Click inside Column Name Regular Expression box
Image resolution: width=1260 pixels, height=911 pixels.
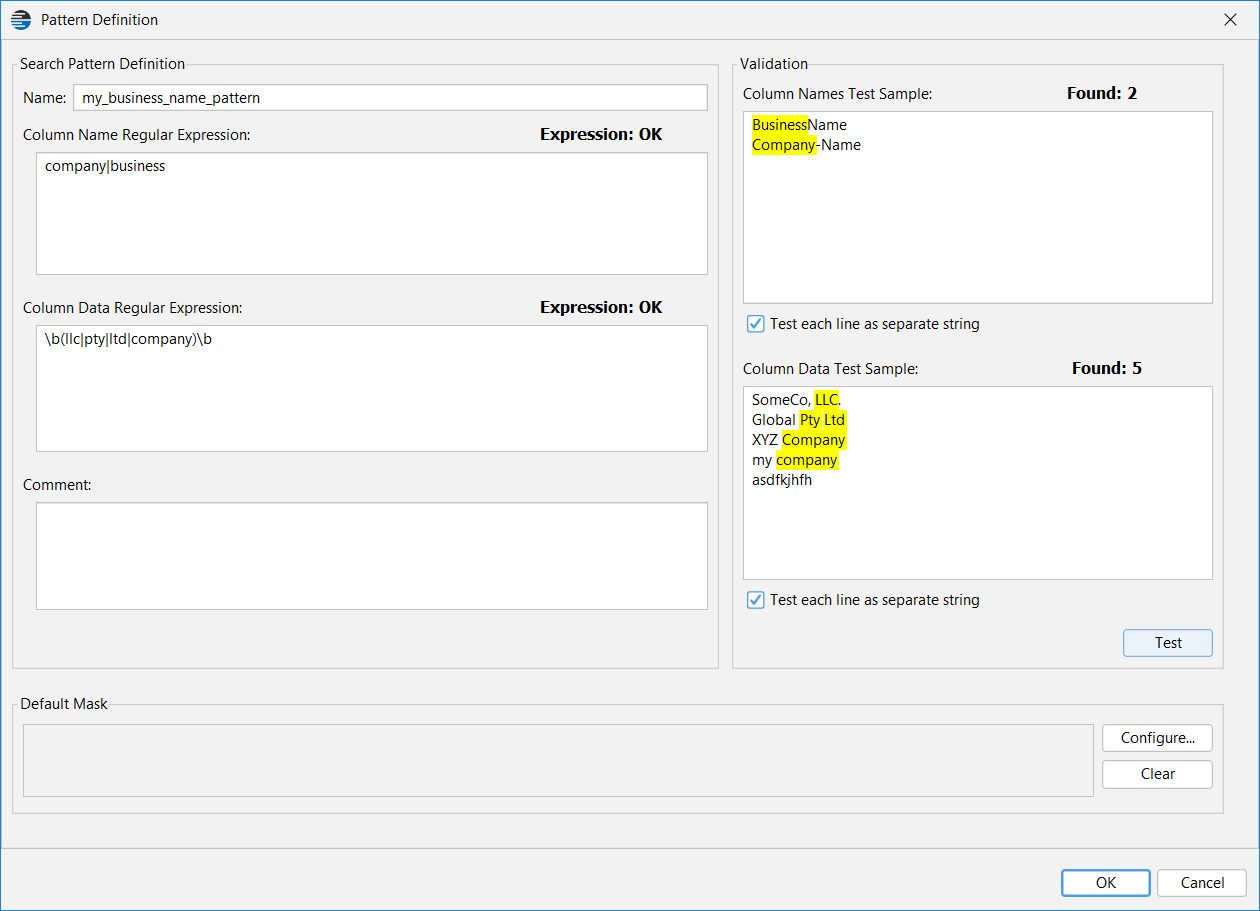coord(372,214)
